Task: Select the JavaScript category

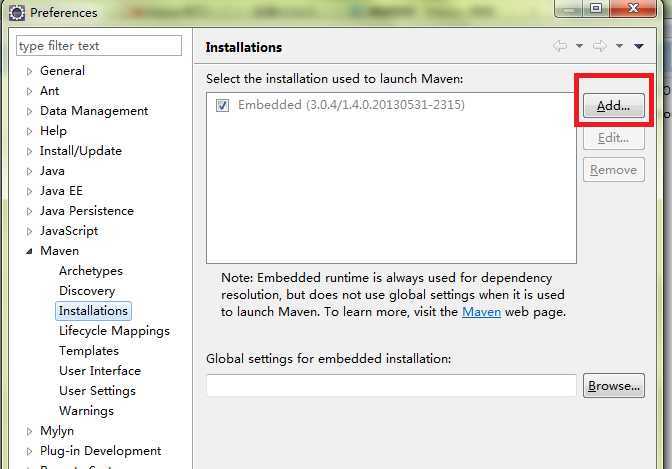Action: tap(69, 231)
